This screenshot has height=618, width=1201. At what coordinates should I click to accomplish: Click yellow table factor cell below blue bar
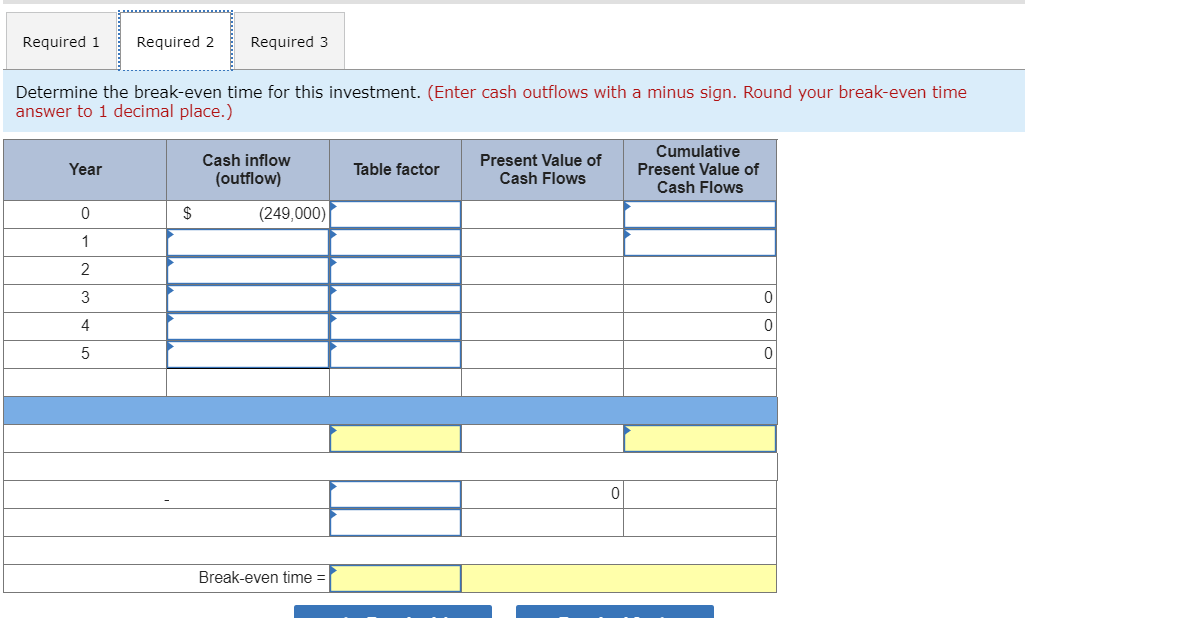(x=396, y=438)
